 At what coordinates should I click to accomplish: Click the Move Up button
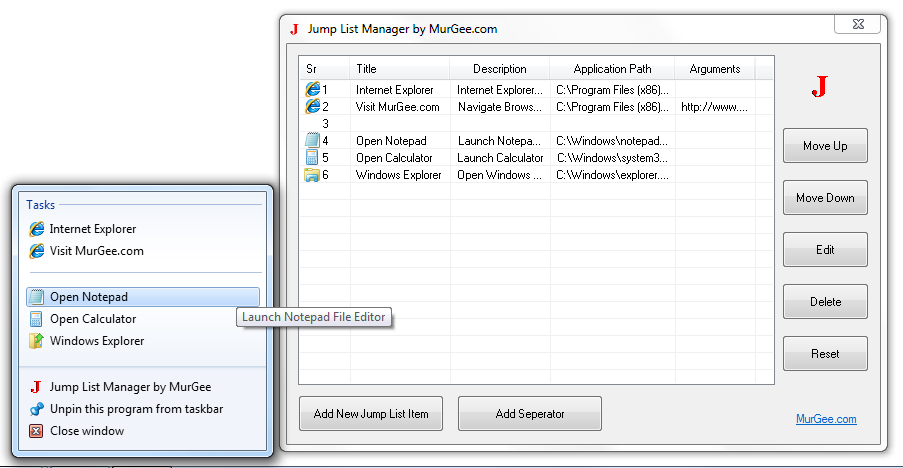coord(825,146)
